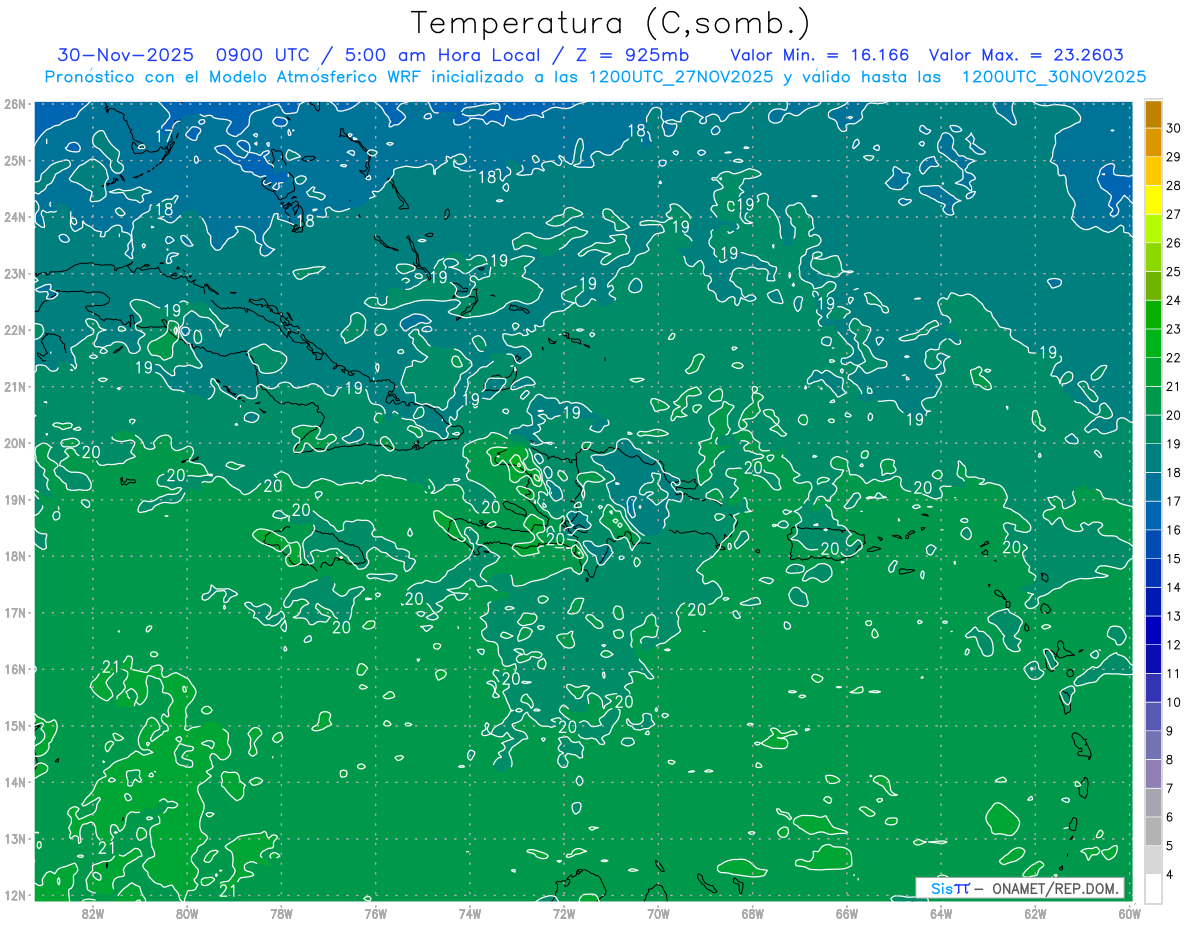Click the purple legend swatch beside 7
Viewport: 1200px width, 927px height.
1154,774
